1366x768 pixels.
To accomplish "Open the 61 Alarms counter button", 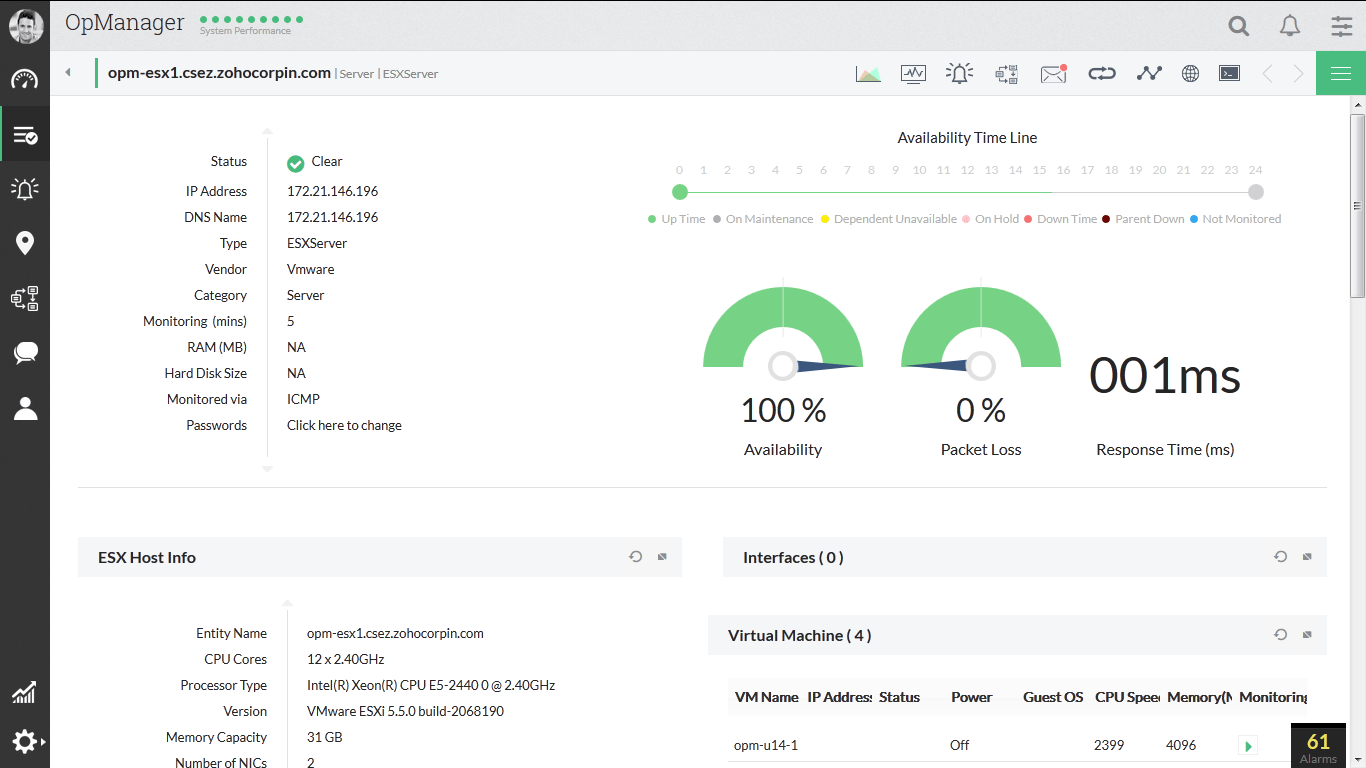I will pos(1318,746).
